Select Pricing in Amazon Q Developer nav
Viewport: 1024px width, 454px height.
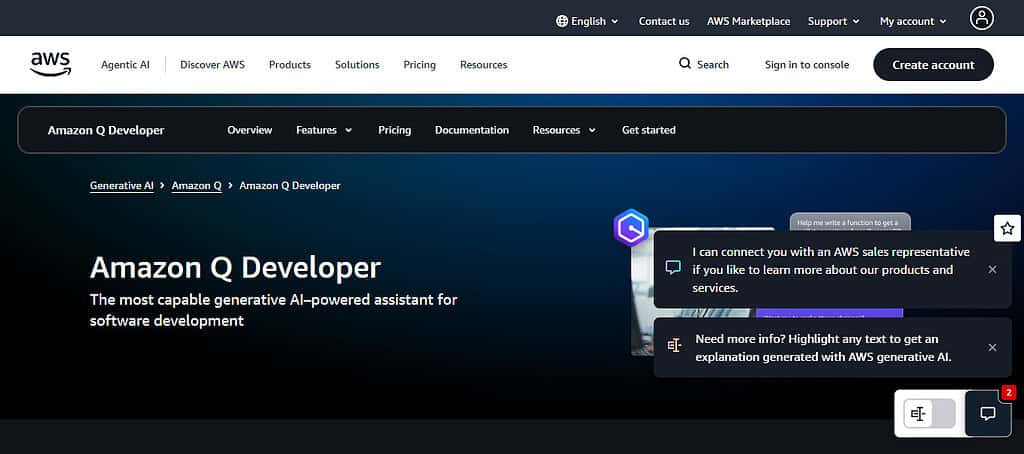click(394, 130)
